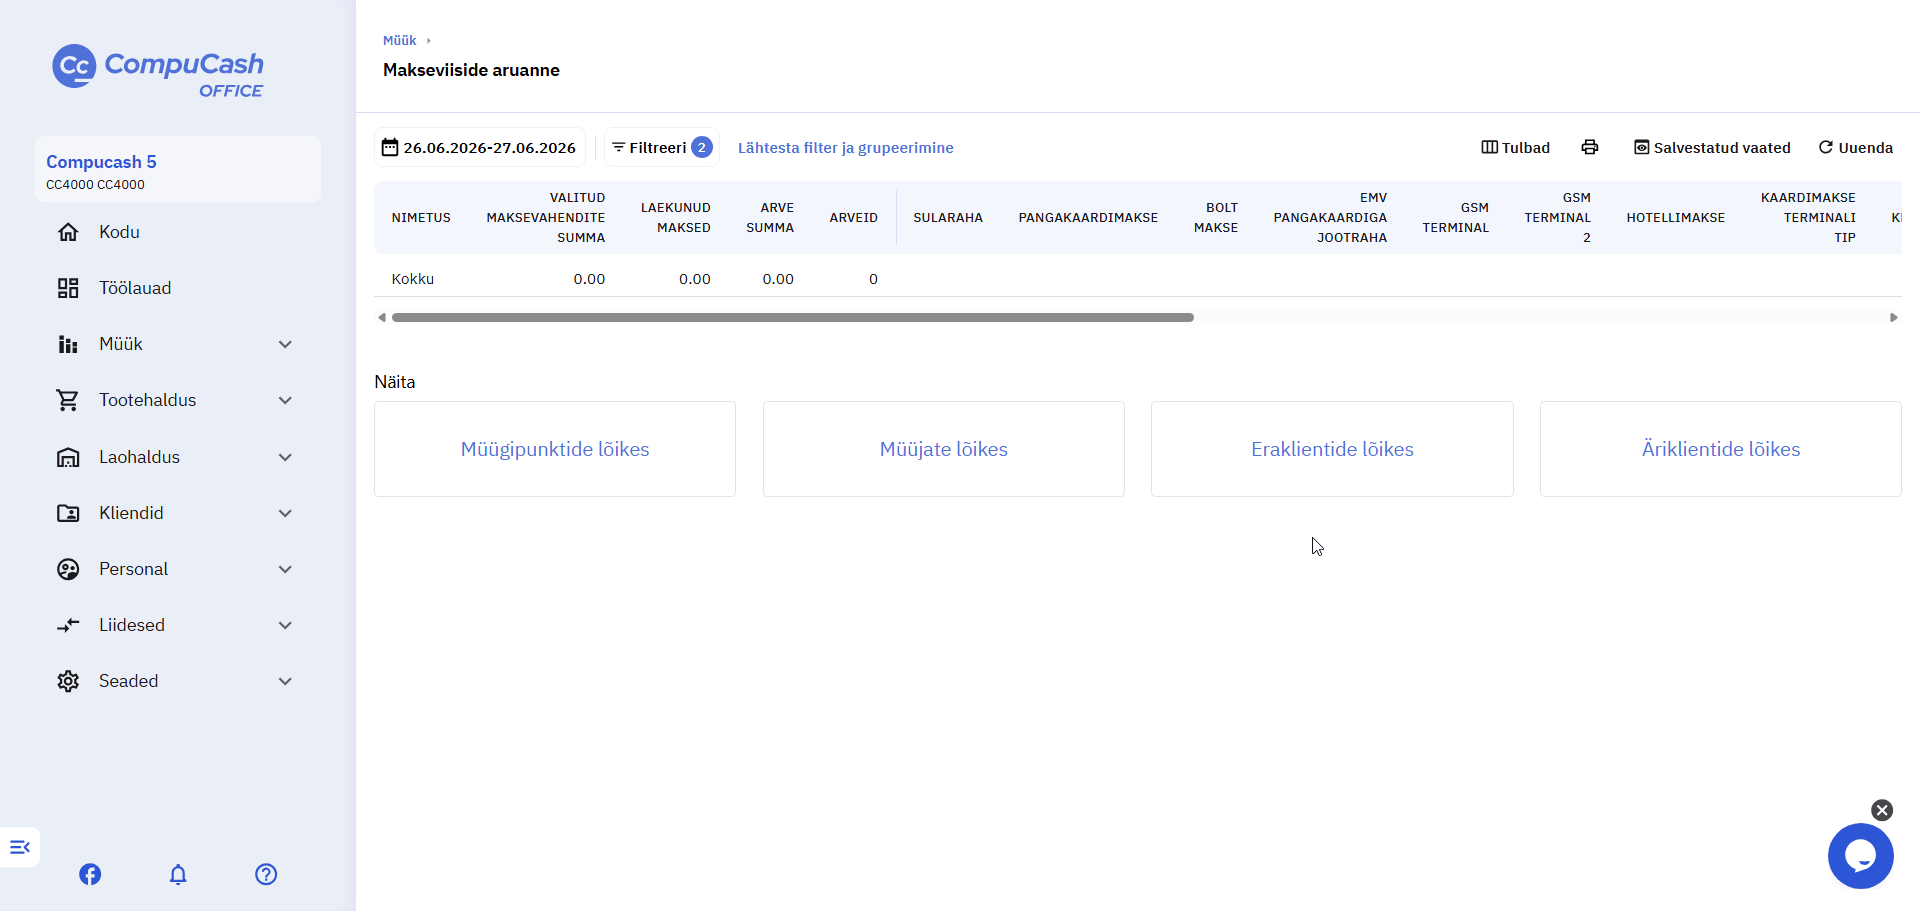Click the CompuCash Office logo
The height and width of the screenshot is (911, 1920).
point(158,71)
